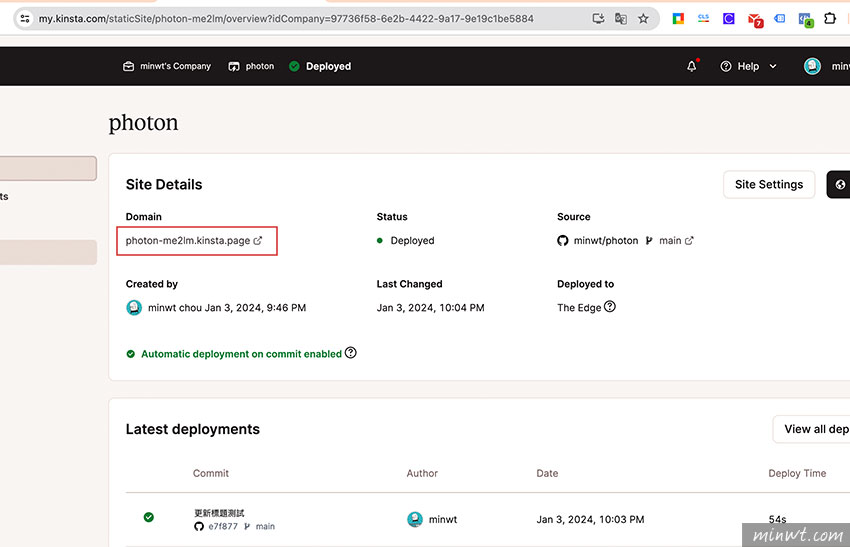Viewport: 850px width, 547px height.
Task: Click the Deployed status breadcrumb
Action: click(320, 66)
